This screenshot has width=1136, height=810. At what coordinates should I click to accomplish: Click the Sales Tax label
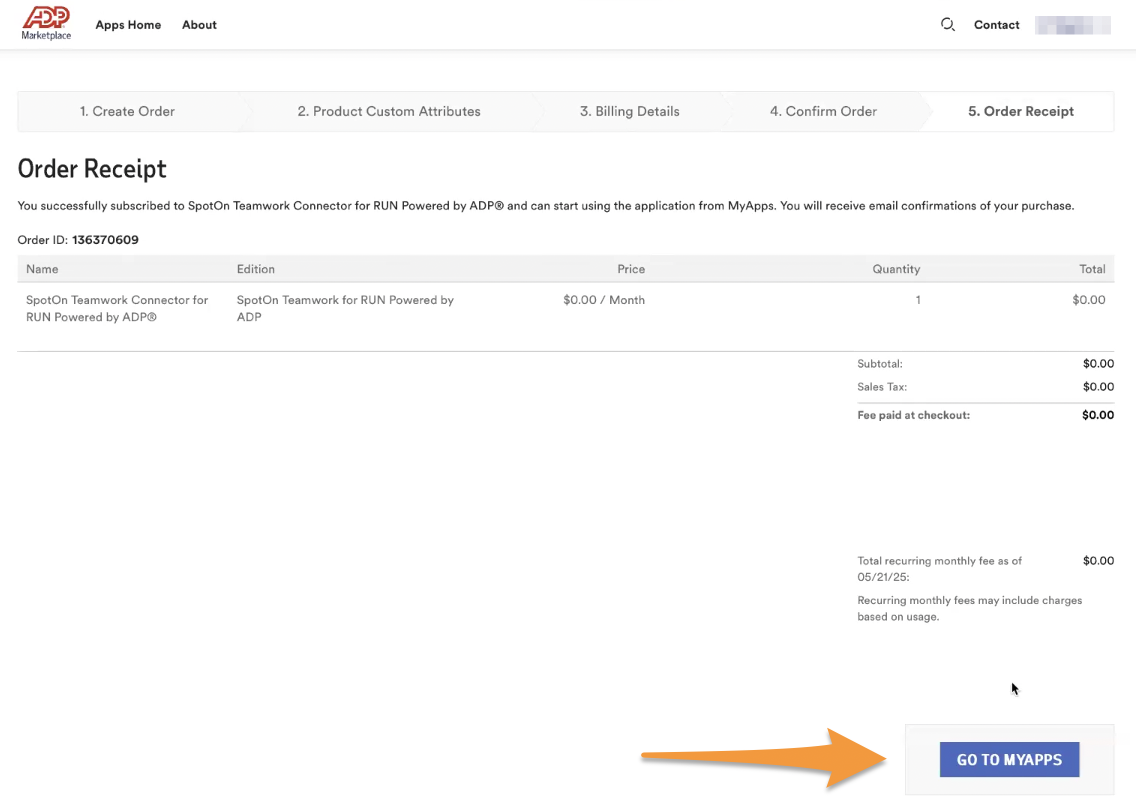[882, 387]
